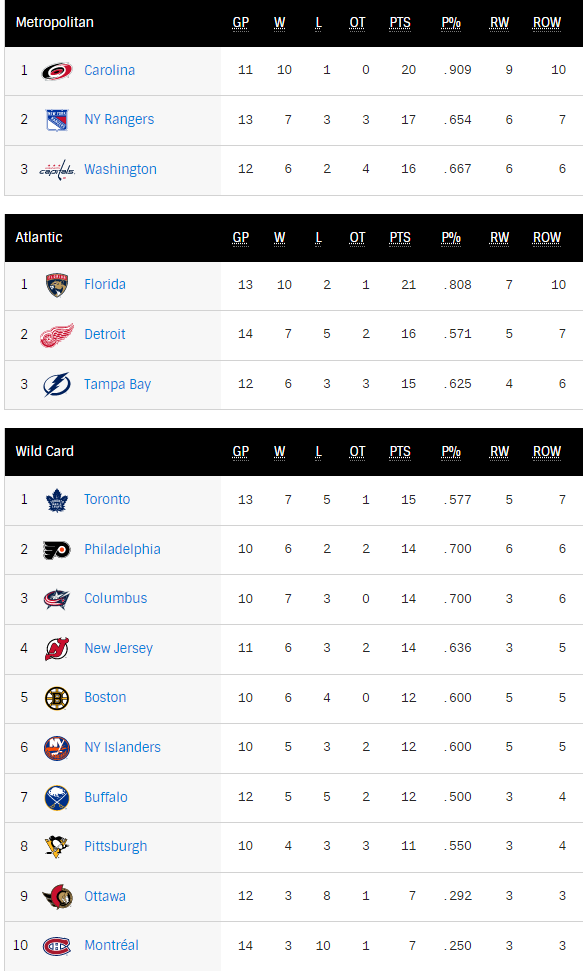Click the Toronto Maple Leafs logo
The width and height of the screenshot is (583, 971).
click(57, 500)
